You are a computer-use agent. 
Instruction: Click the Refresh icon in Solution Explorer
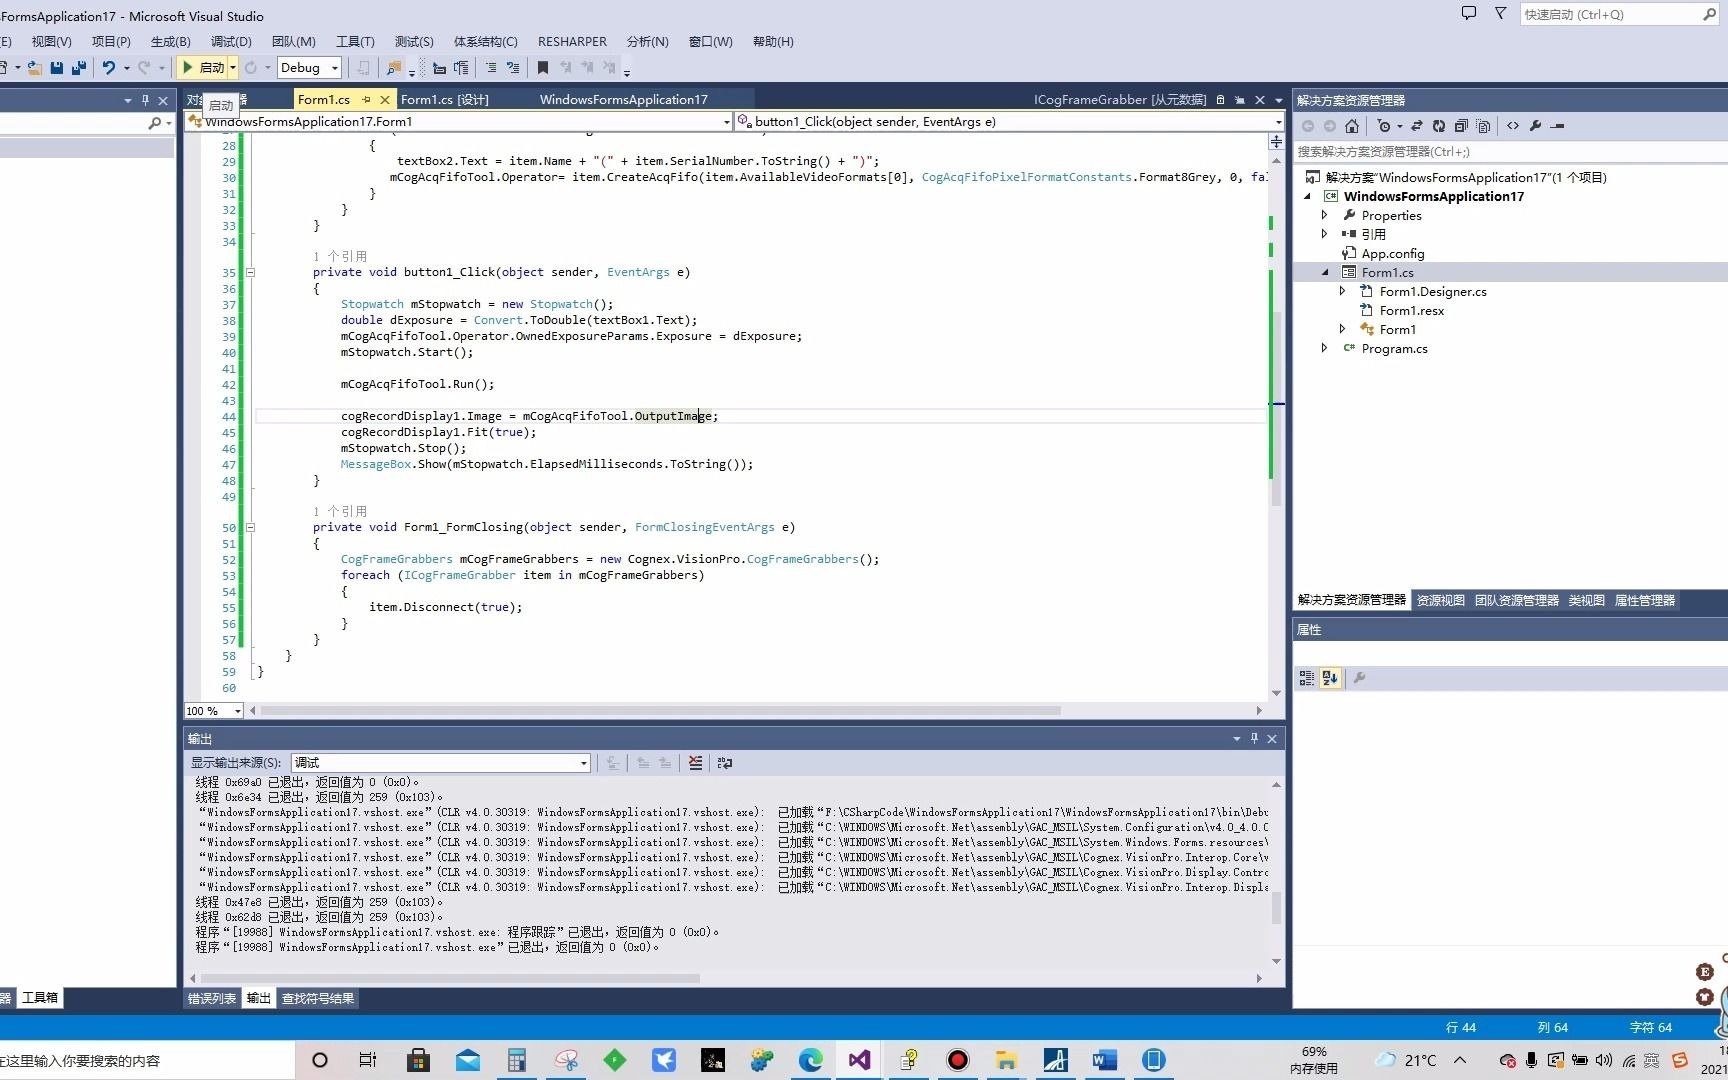1438,126
